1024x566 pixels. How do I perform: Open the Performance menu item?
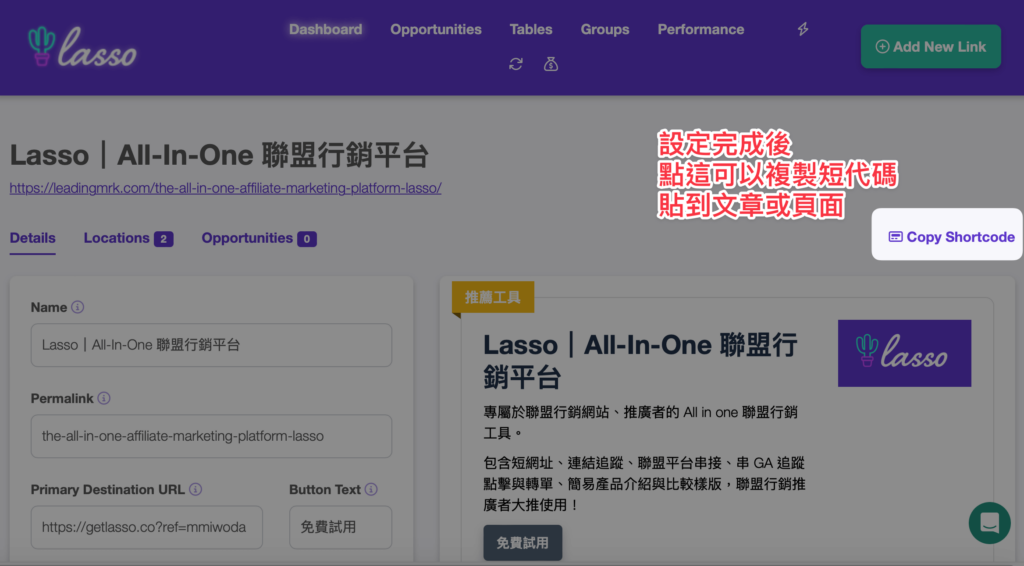coord(701,29)
